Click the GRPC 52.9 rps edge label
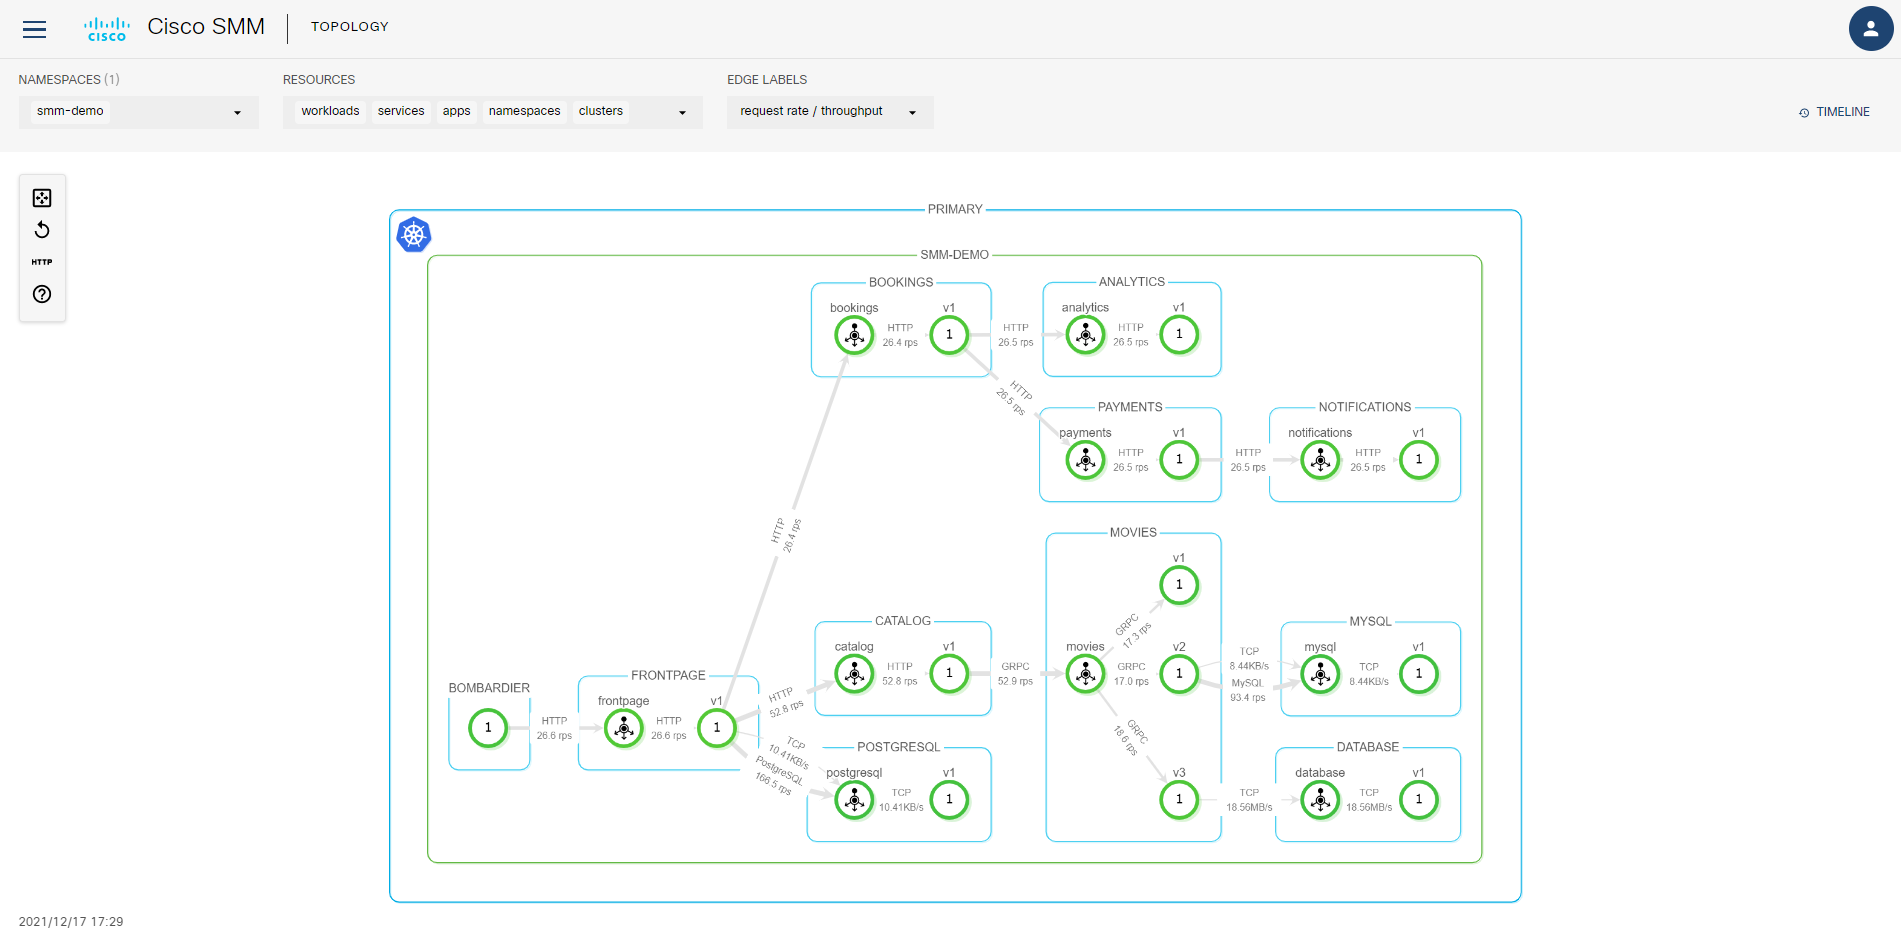Viewport: 1901px width, 937px height. click(1015, 674)
